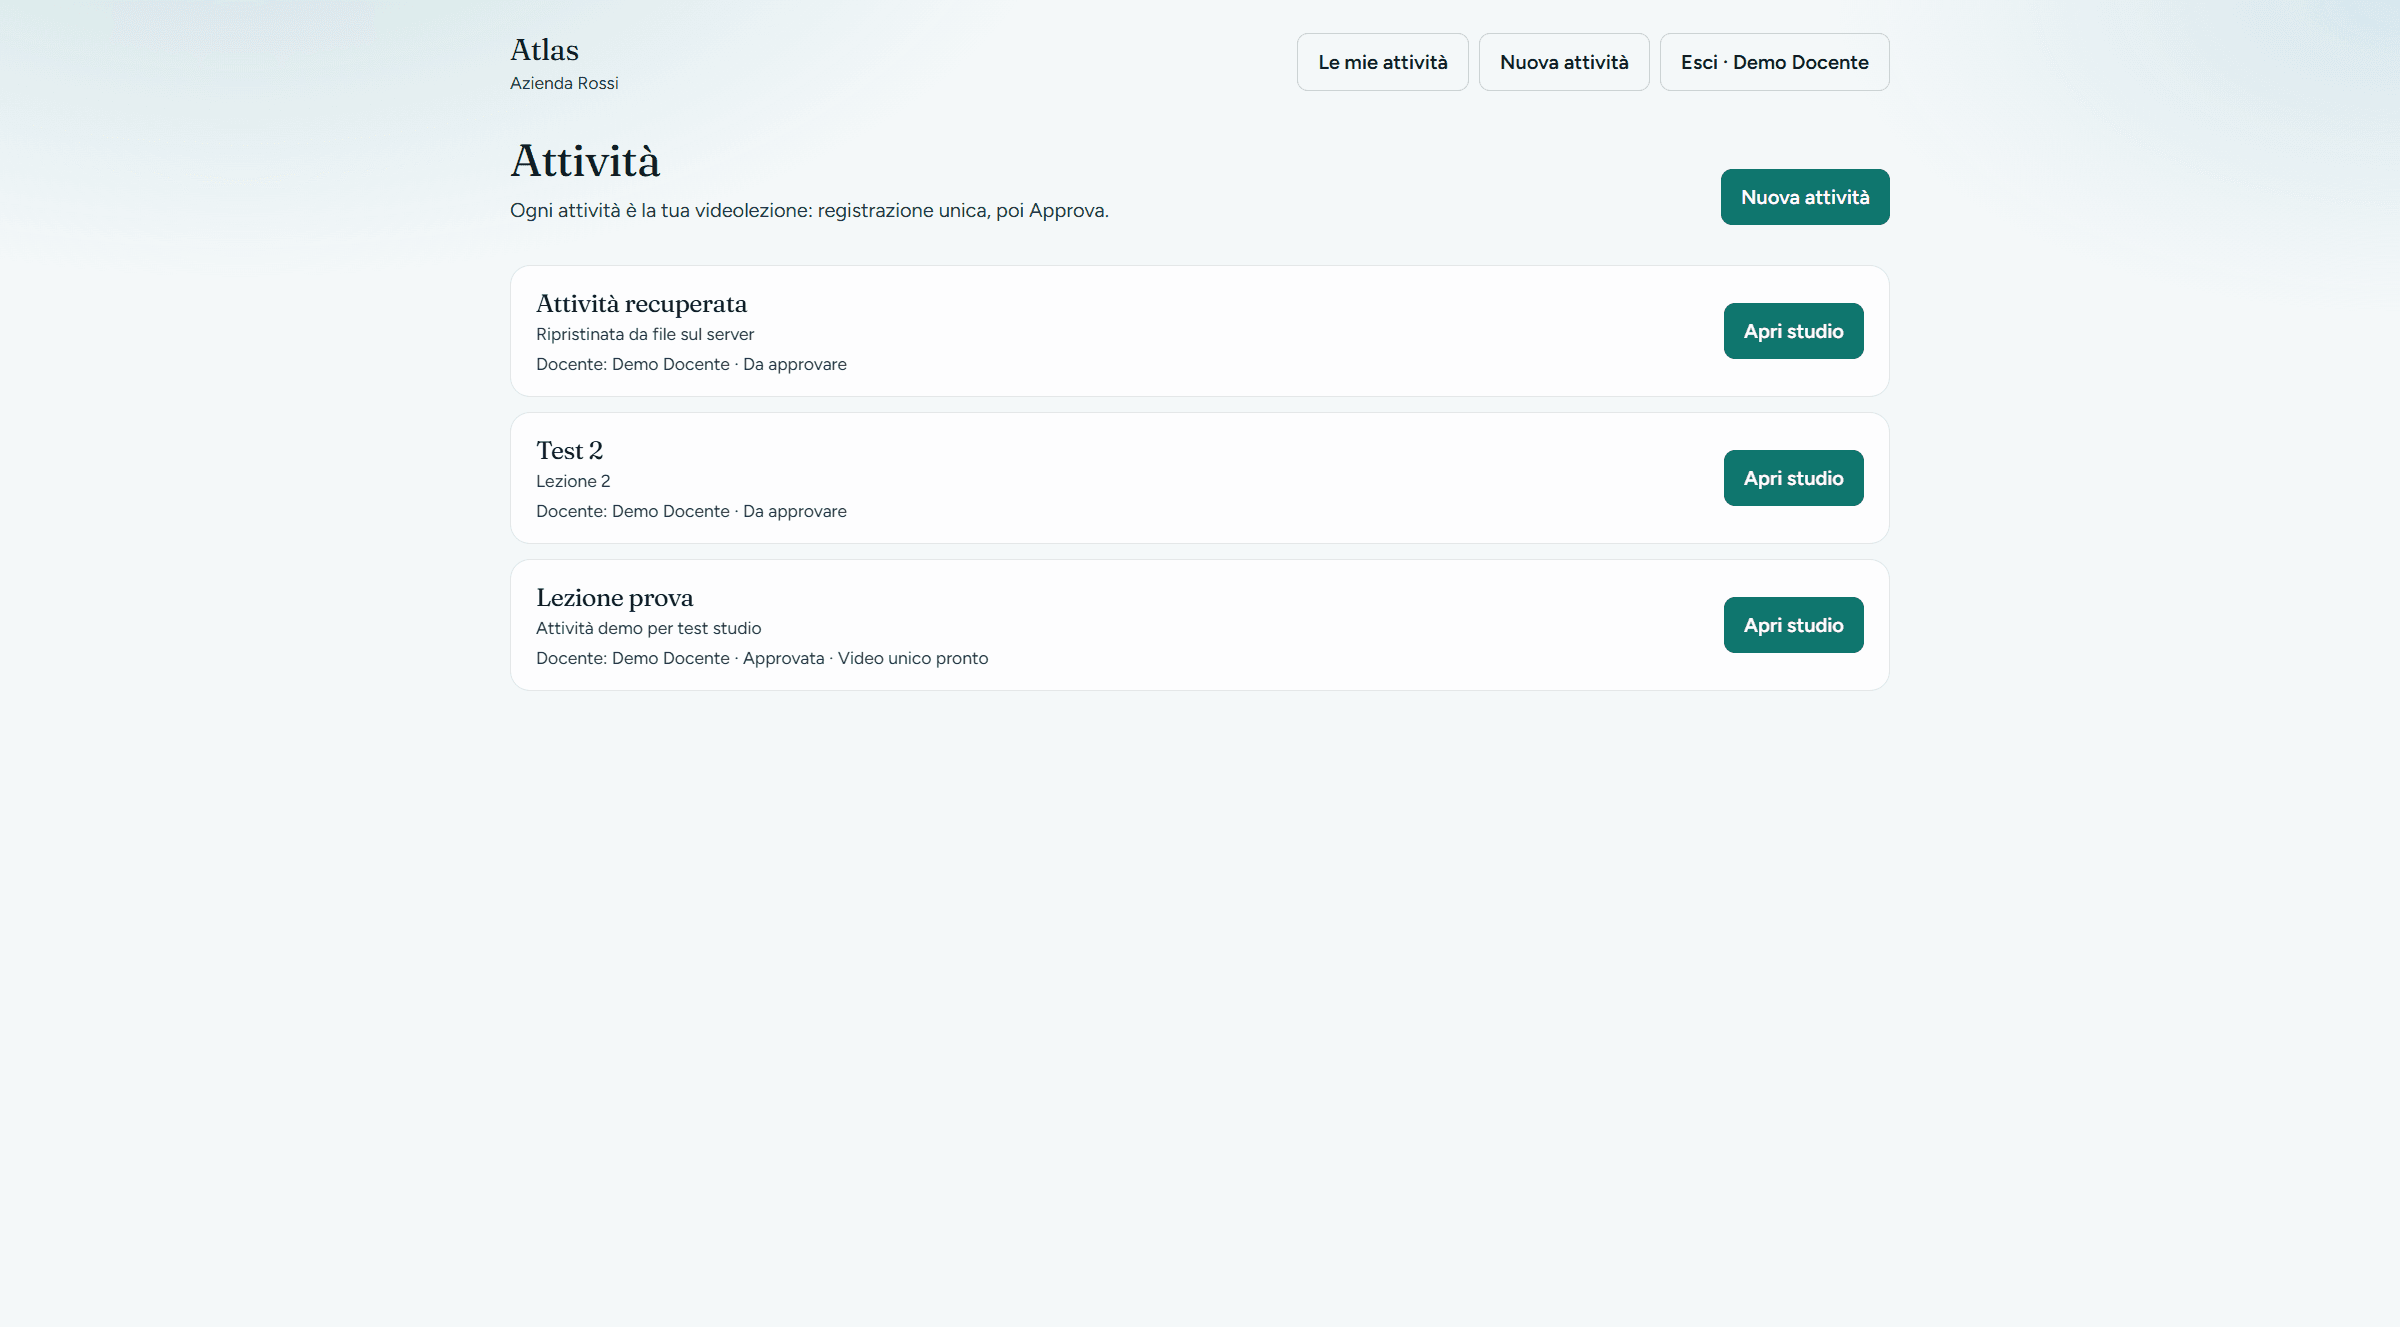Open studio for Lezione prova

pyautogui.click(x=1793, y=625)
